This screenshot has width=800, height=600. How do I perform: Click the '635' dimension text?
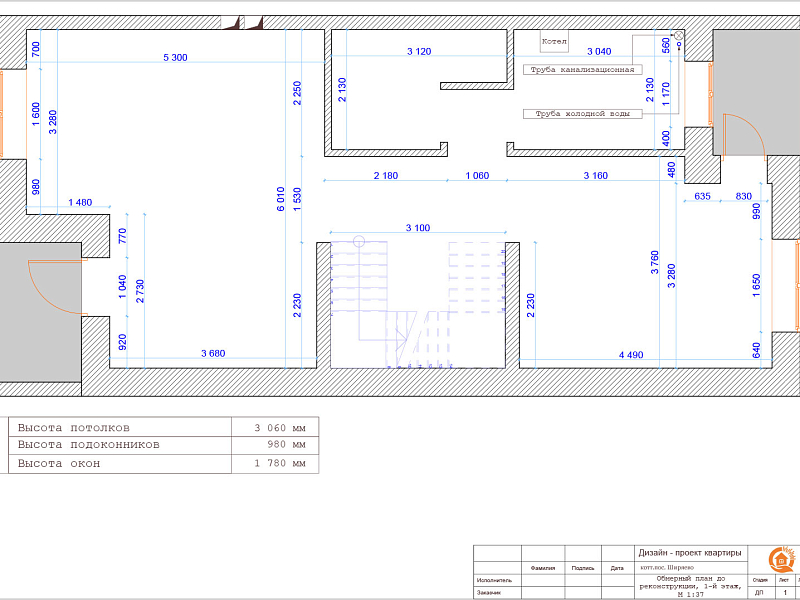click(702, 196)
